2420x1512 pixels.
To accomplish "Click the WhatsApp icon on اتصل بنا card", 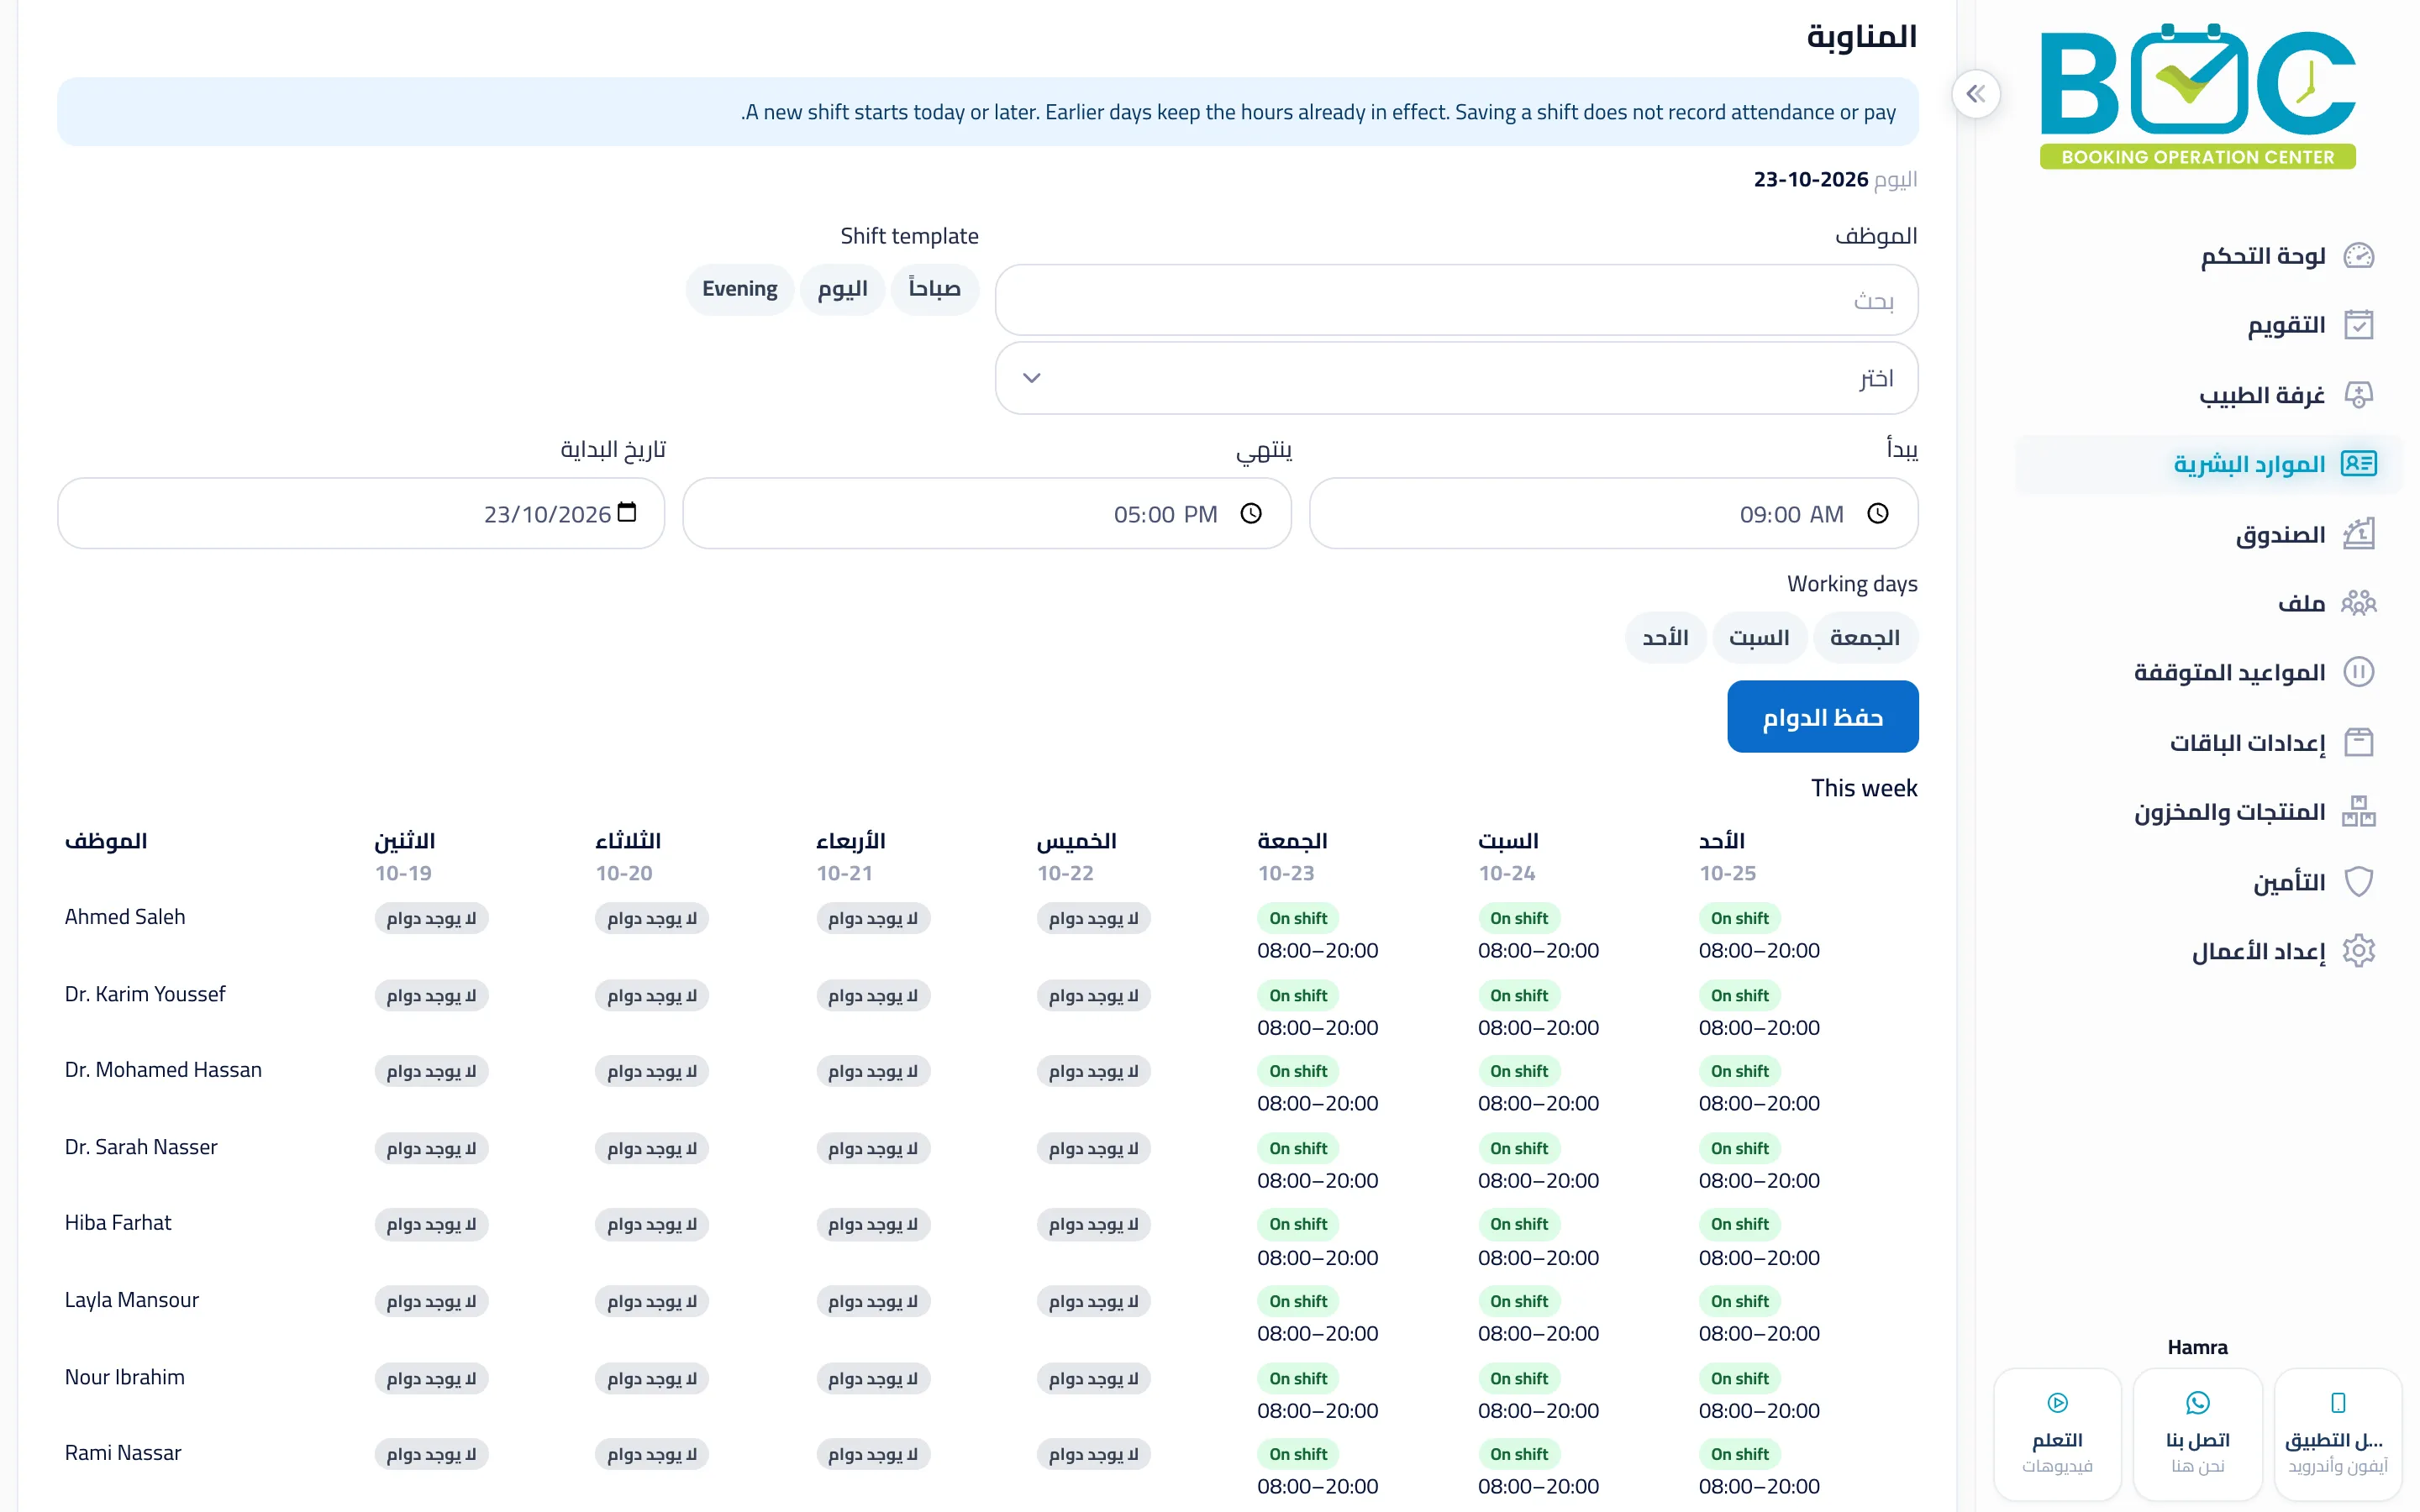I will point(2197,1402).
